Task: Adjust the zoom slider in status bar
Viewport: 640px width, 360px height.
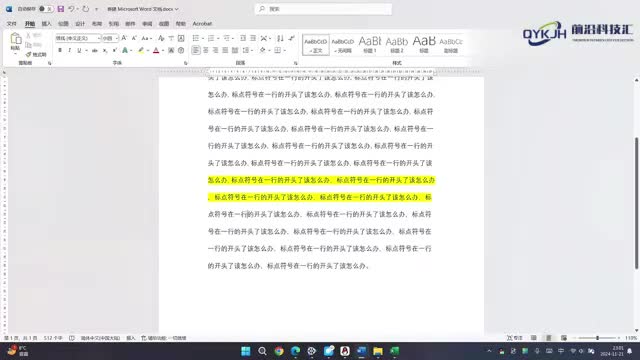Action: click(x=597, y=338)
